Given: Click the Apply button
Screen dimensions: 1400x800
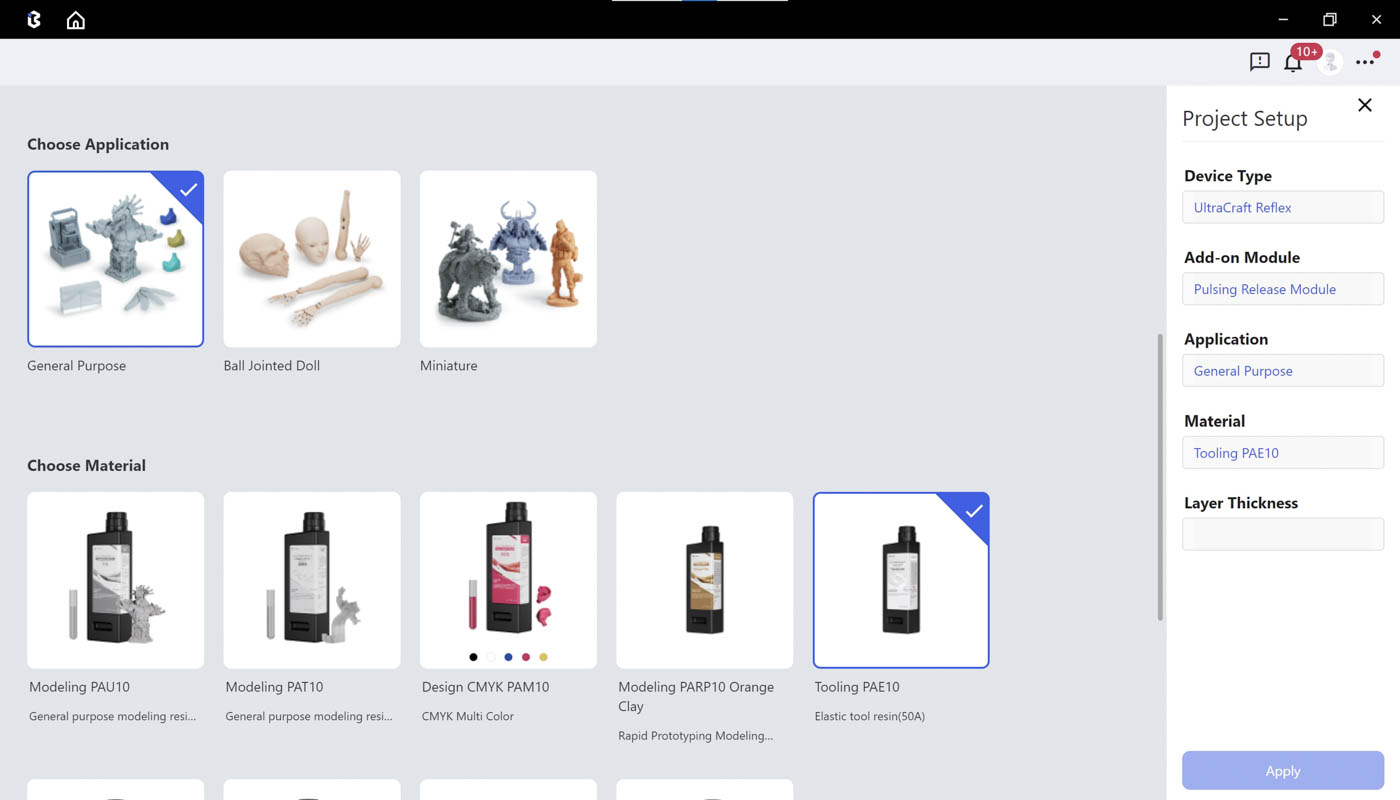Looking at the screenshot, I should pyautogui.click(x=1283, y=771).
